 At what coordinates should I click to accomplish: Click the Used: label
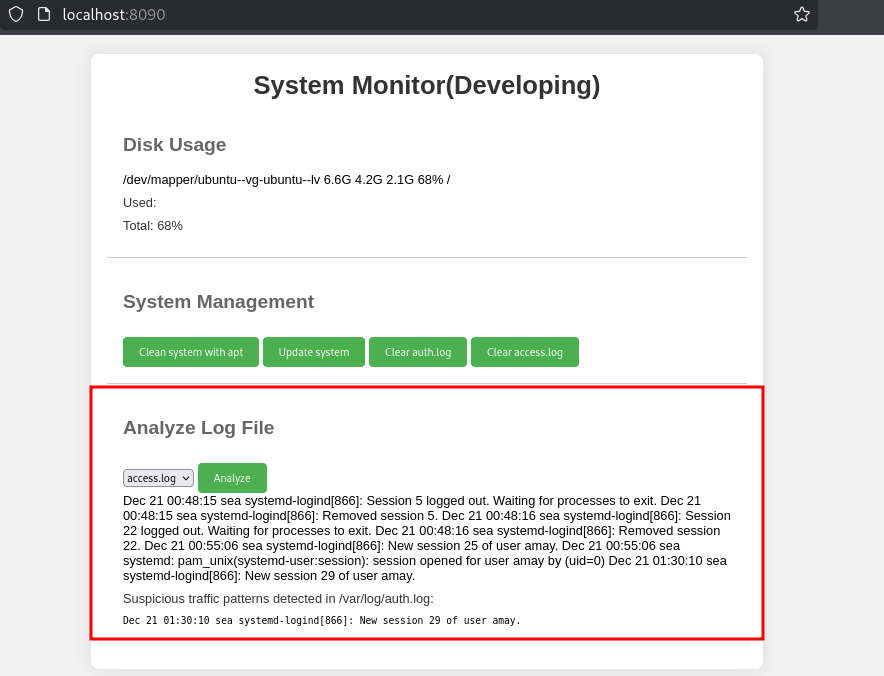click(140, 203)
